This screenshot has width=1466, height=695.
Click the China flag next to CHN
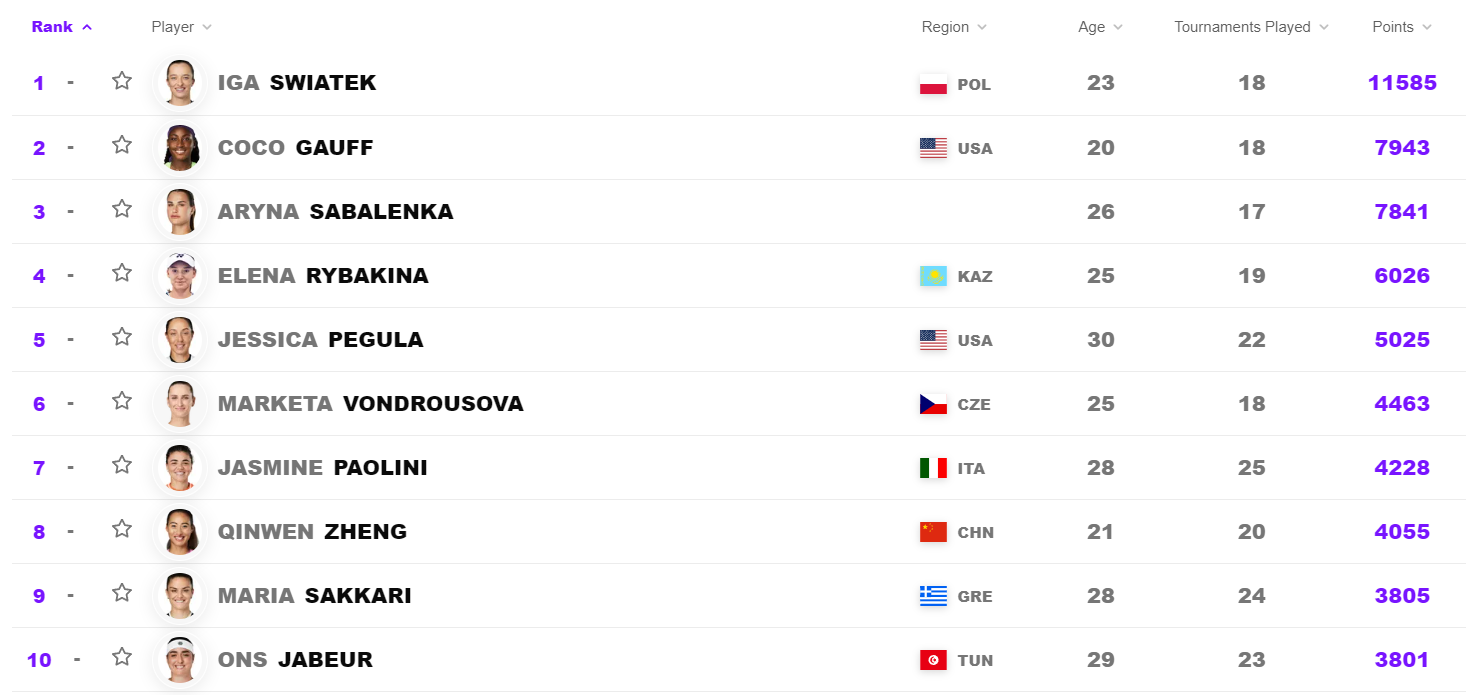(x=933, y=532)
